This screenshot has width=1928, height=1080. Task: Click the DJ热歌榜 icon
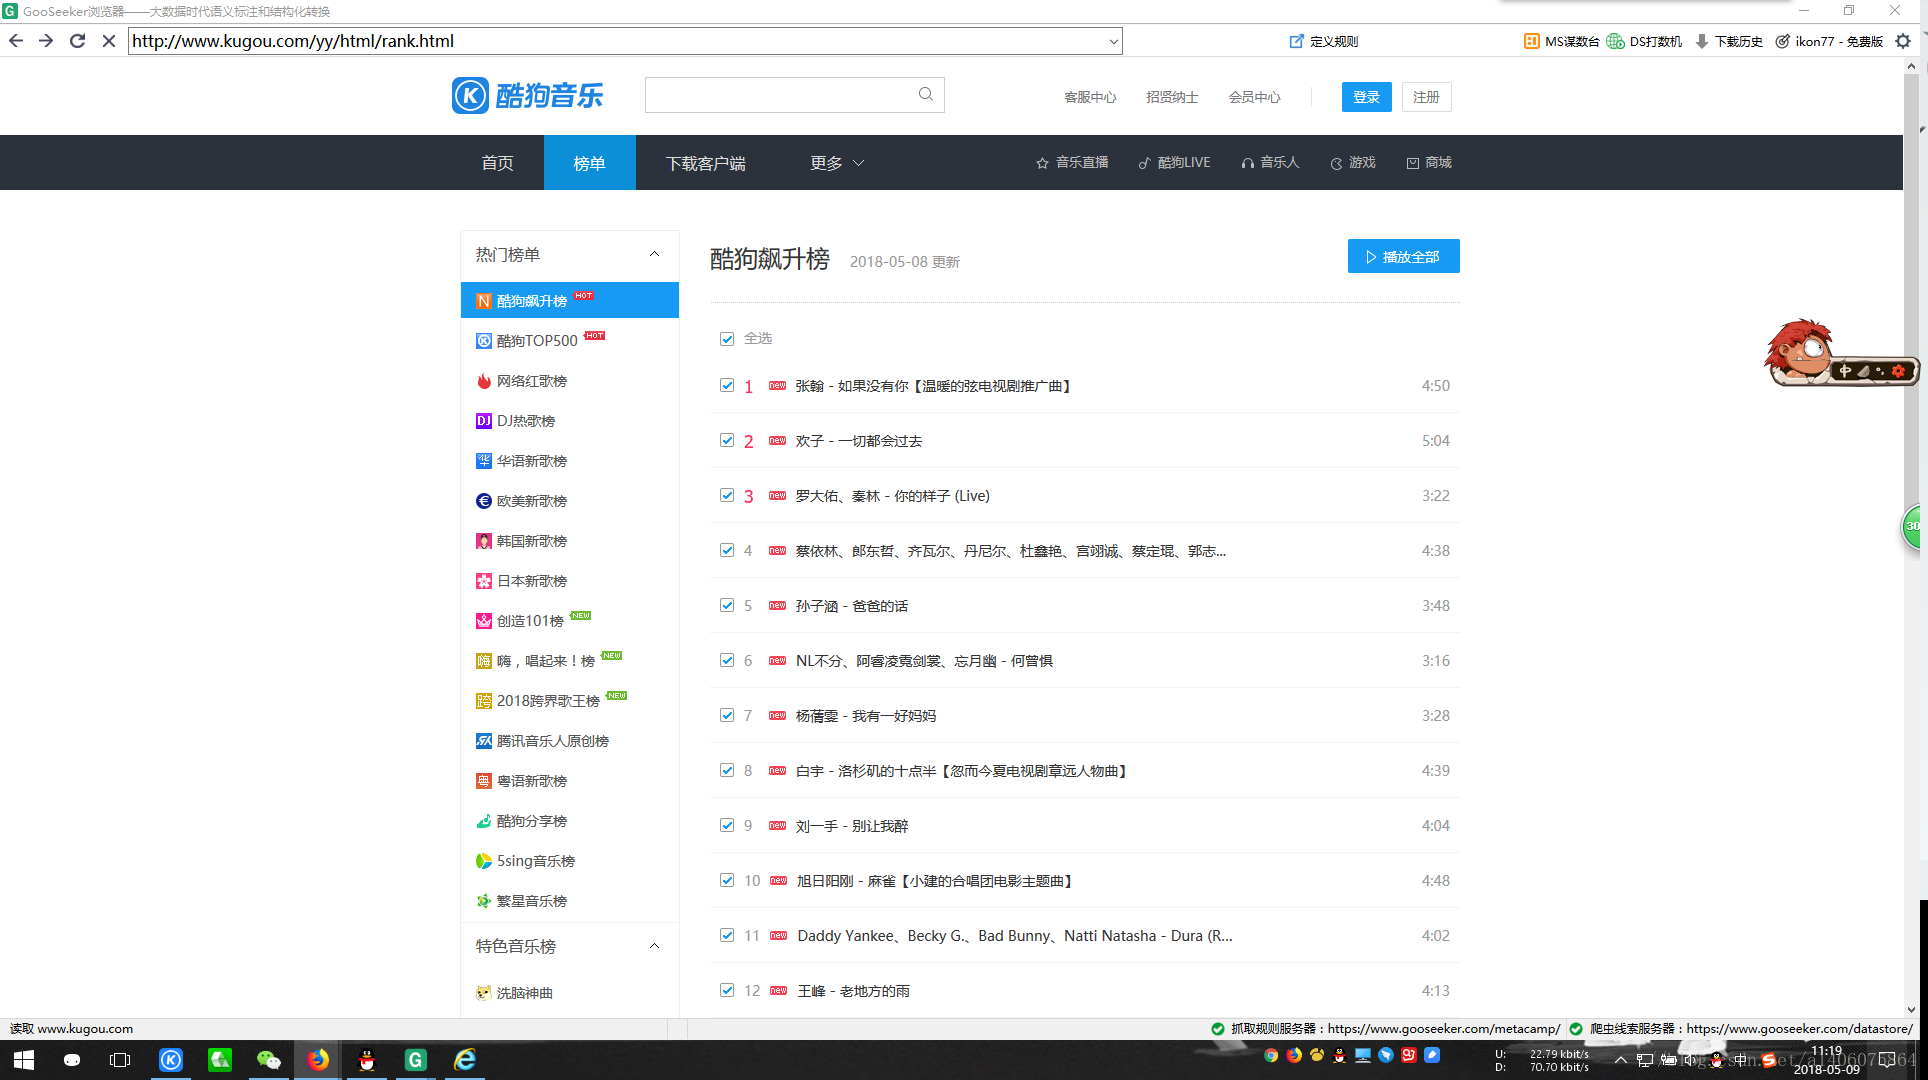click(484, 421)
